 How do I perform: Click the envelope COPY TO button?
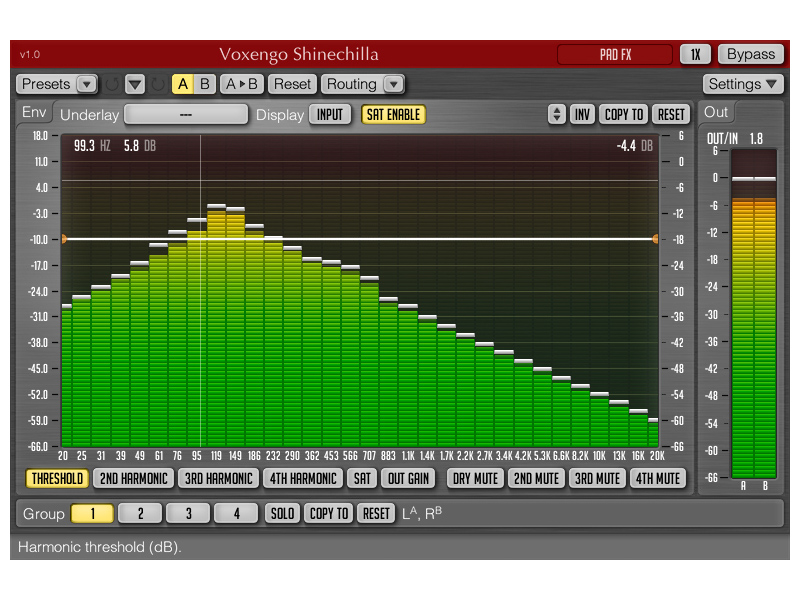pos(624,114)
